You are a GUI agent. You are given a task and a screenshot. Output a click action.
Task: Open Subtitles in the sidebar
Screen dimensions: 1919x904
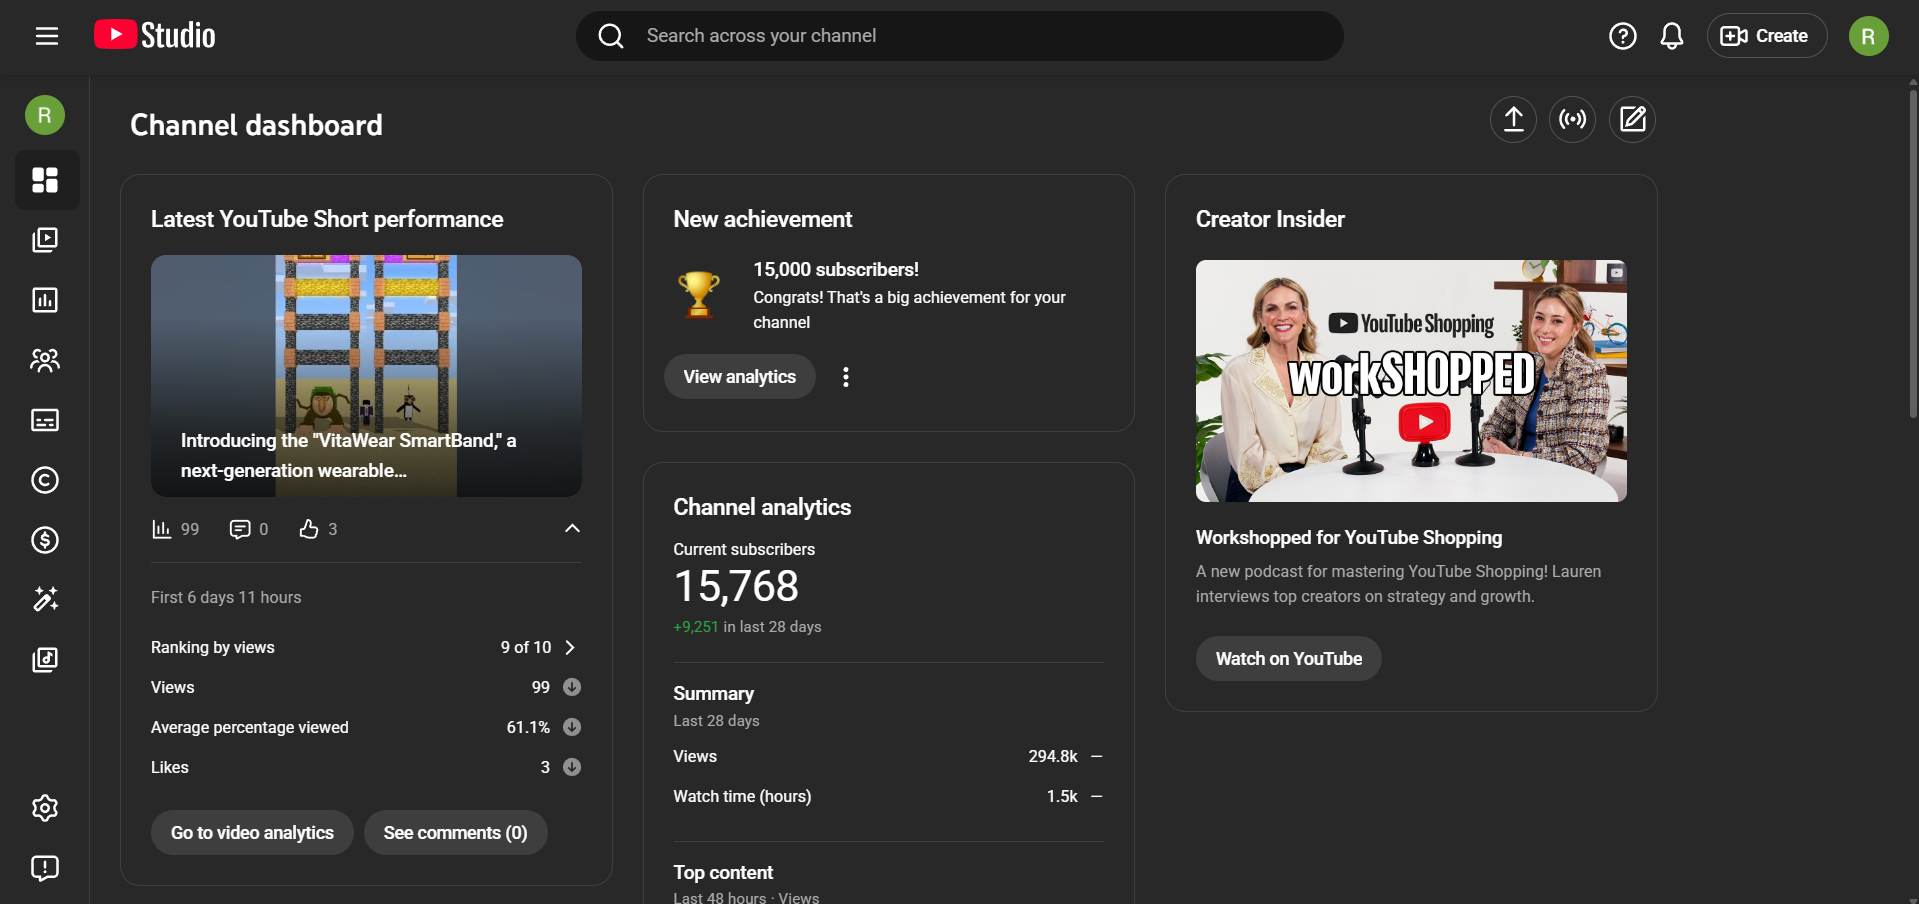click(x=45, y=420)
